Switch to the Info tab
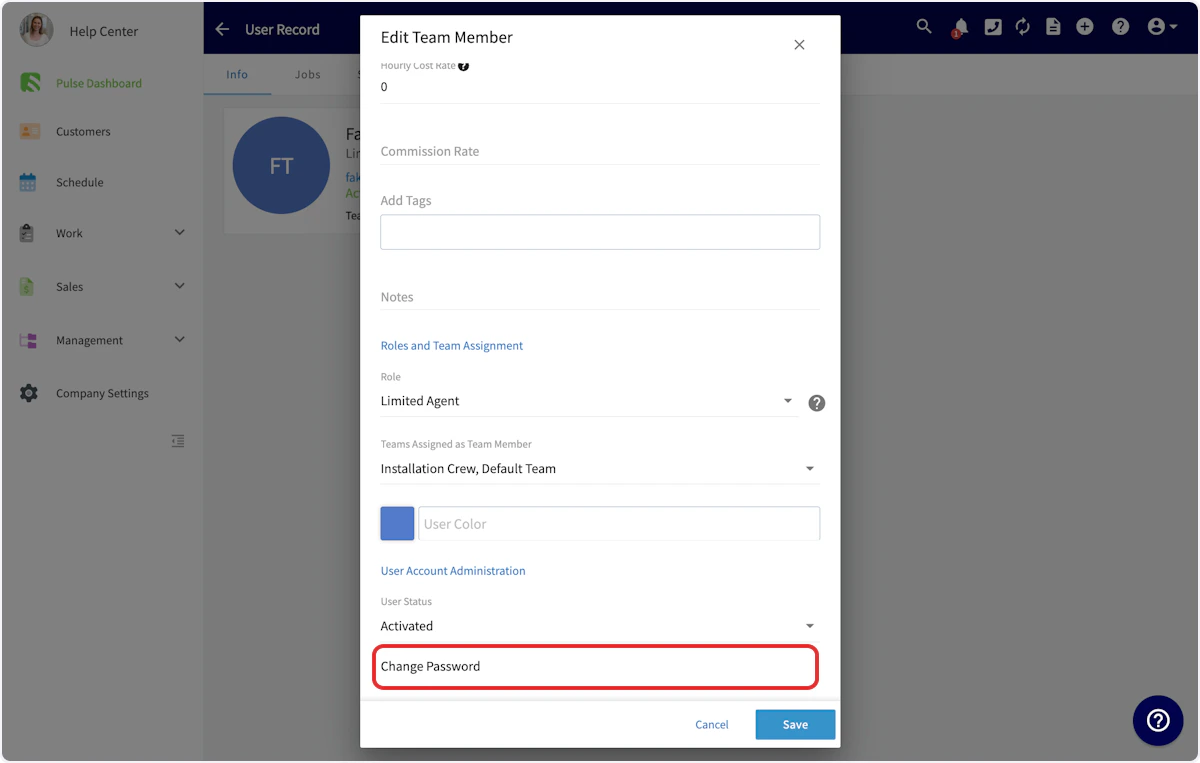 [237, 74]
